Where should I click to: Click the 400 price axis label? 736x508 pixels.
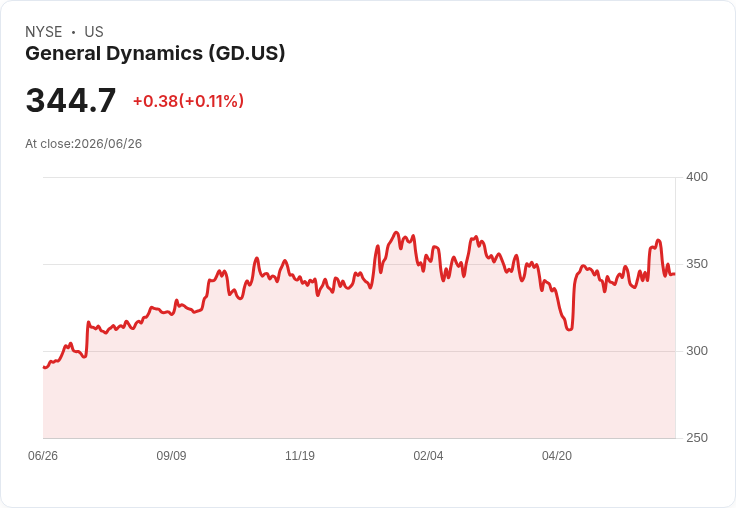click(x=697, y=177)
